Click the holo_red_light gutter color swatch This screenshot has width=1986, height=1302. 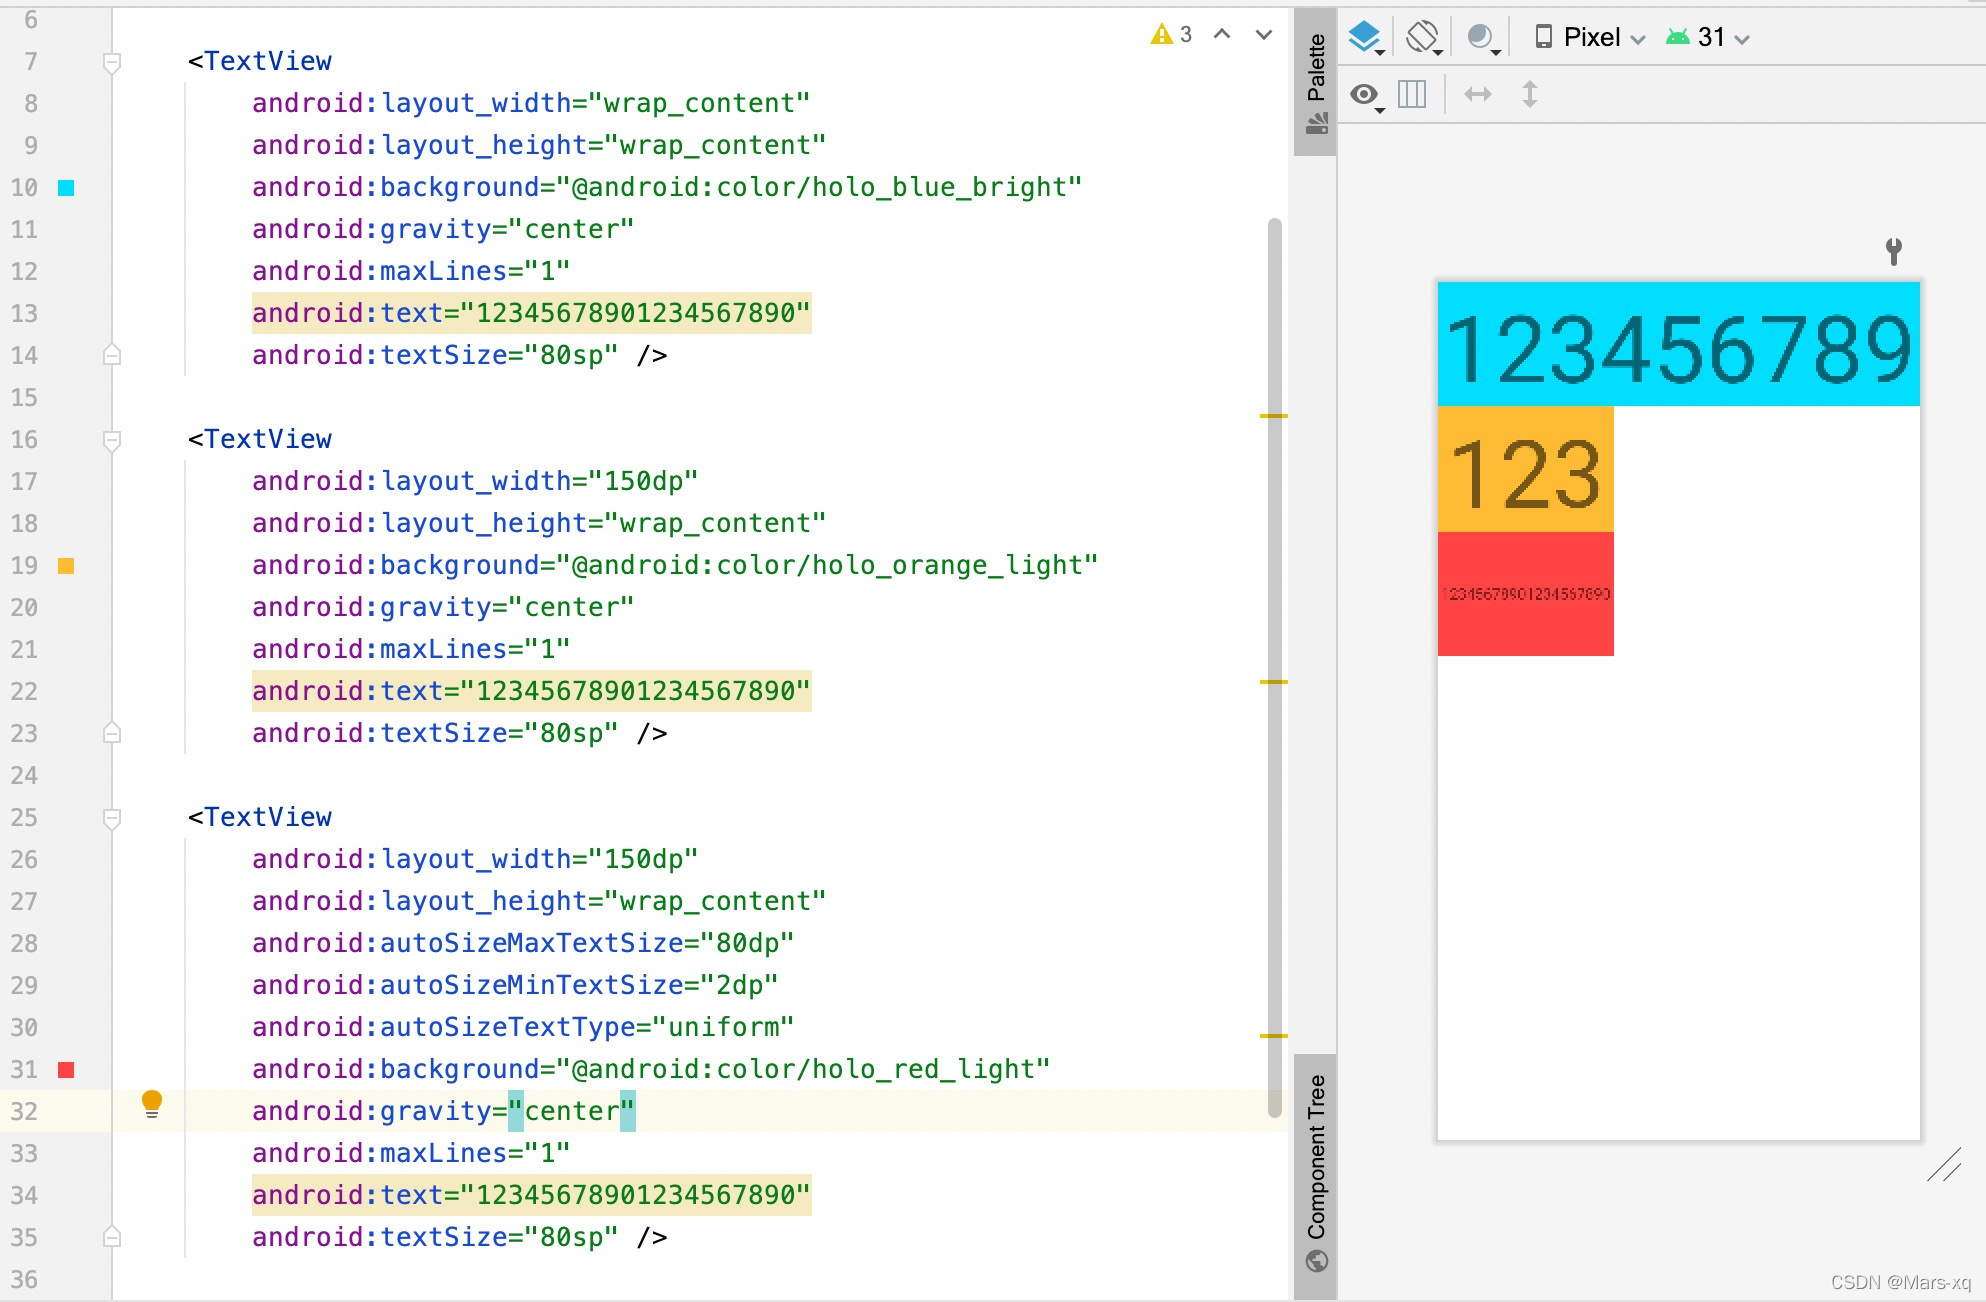(x=66, y=1070)
